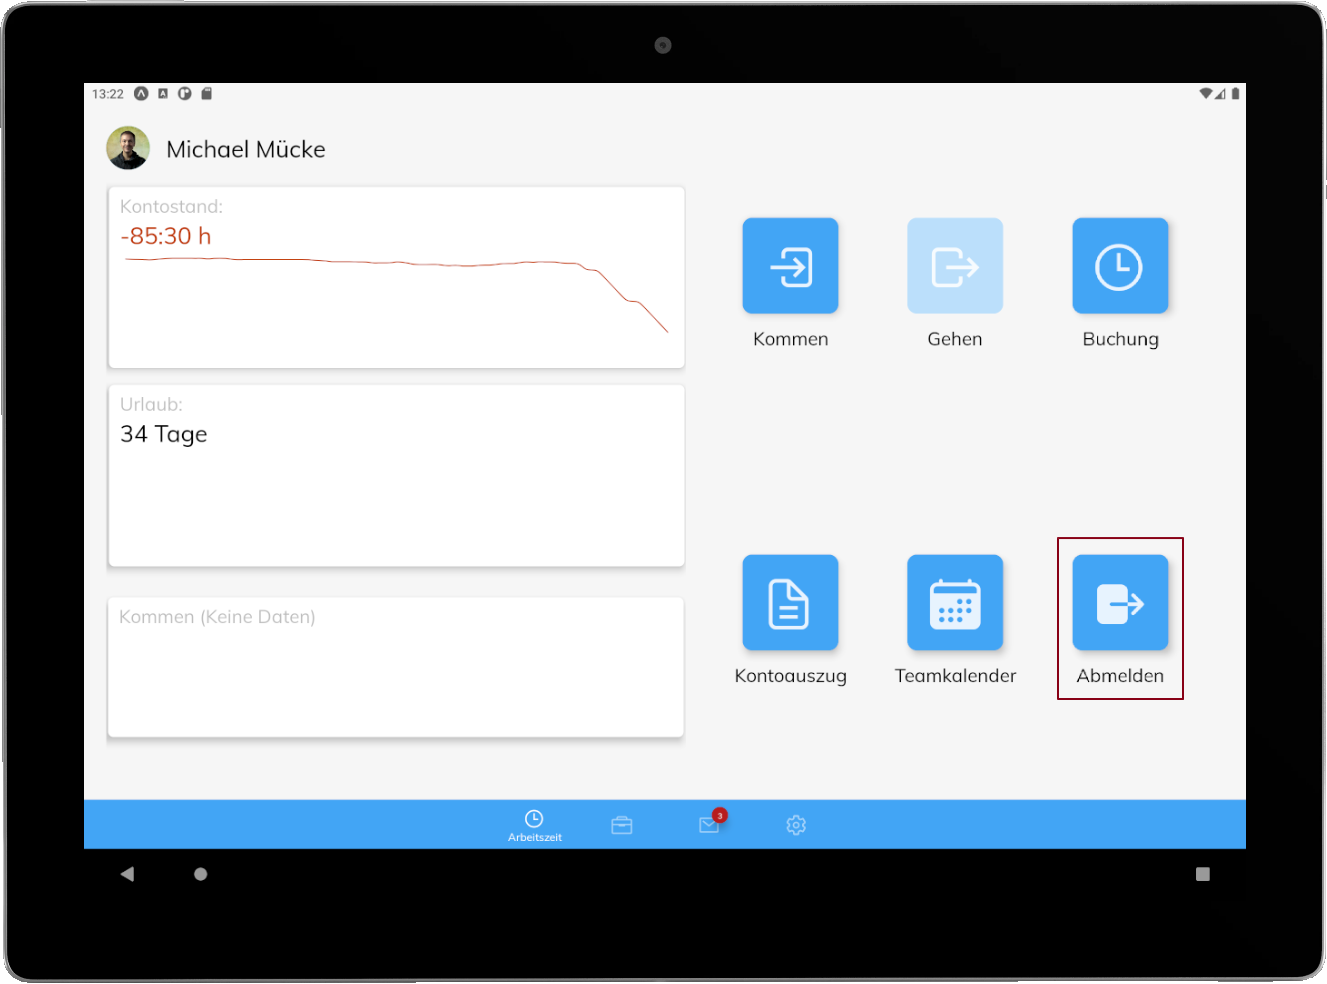
Task: Open settings gear in bottom bar
Action: 796,825
